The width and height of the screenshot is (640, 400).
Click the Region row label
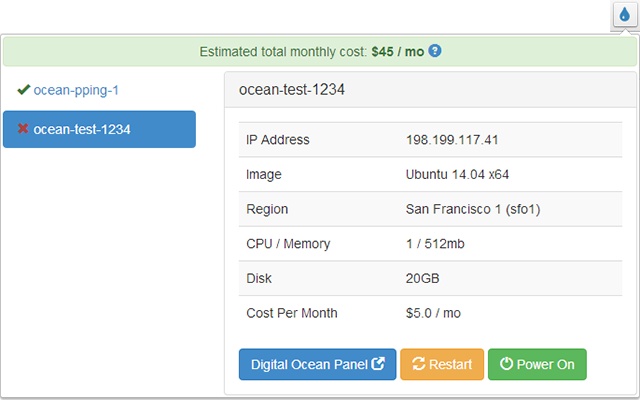pos(267,209)
